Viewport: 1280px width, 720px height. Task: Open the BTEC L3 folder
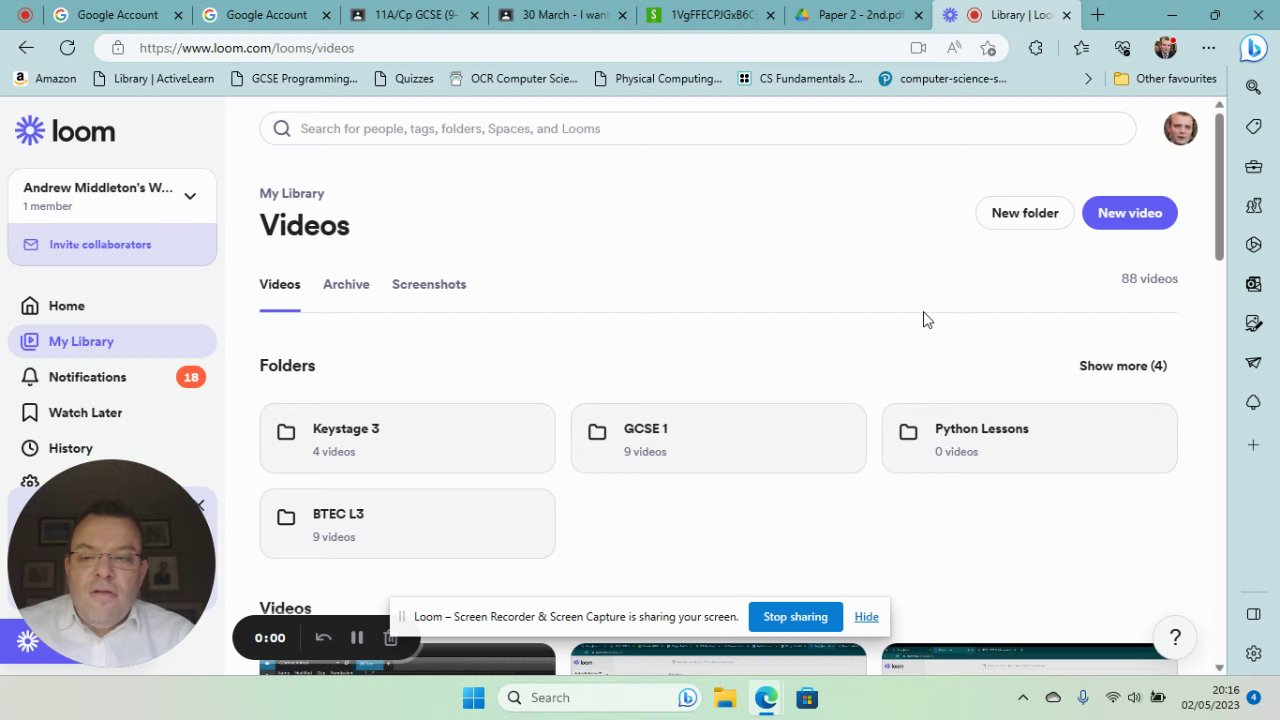coord(407,523)
